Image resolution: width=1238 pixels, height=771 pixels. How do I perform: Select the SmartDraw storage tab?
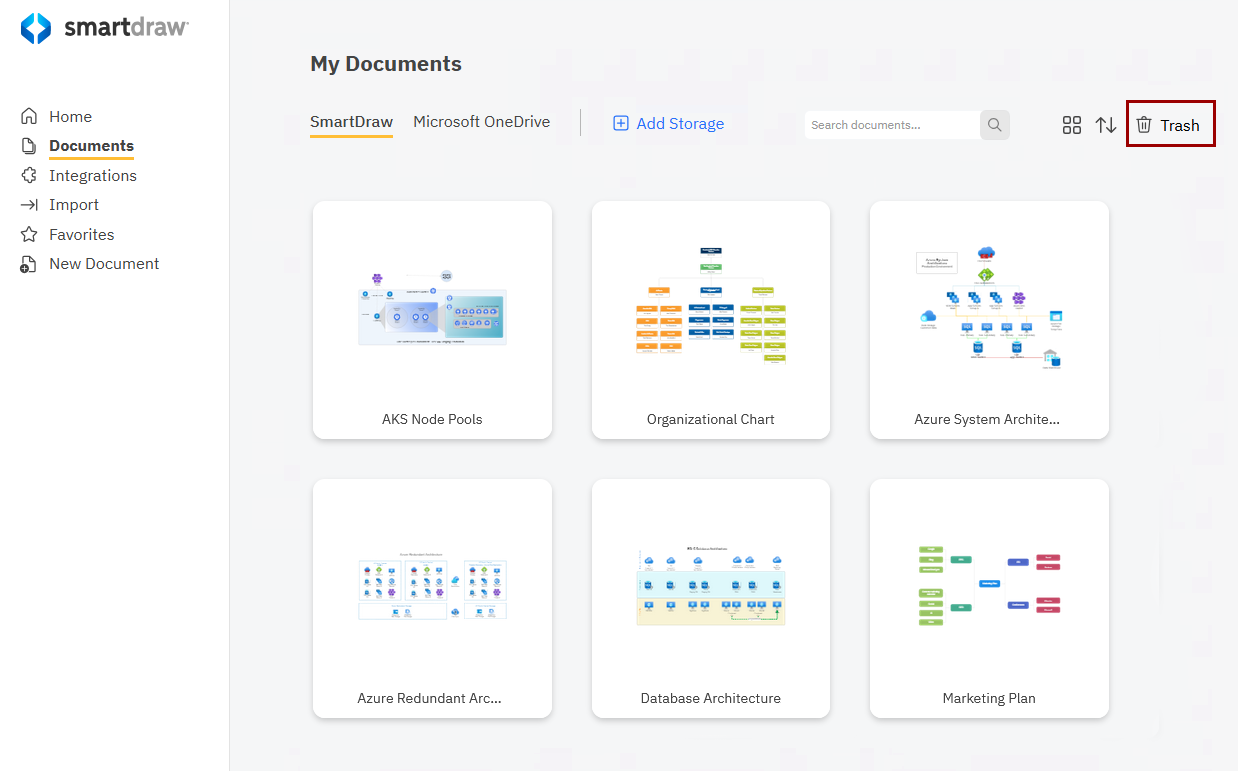tap(351, 122)
